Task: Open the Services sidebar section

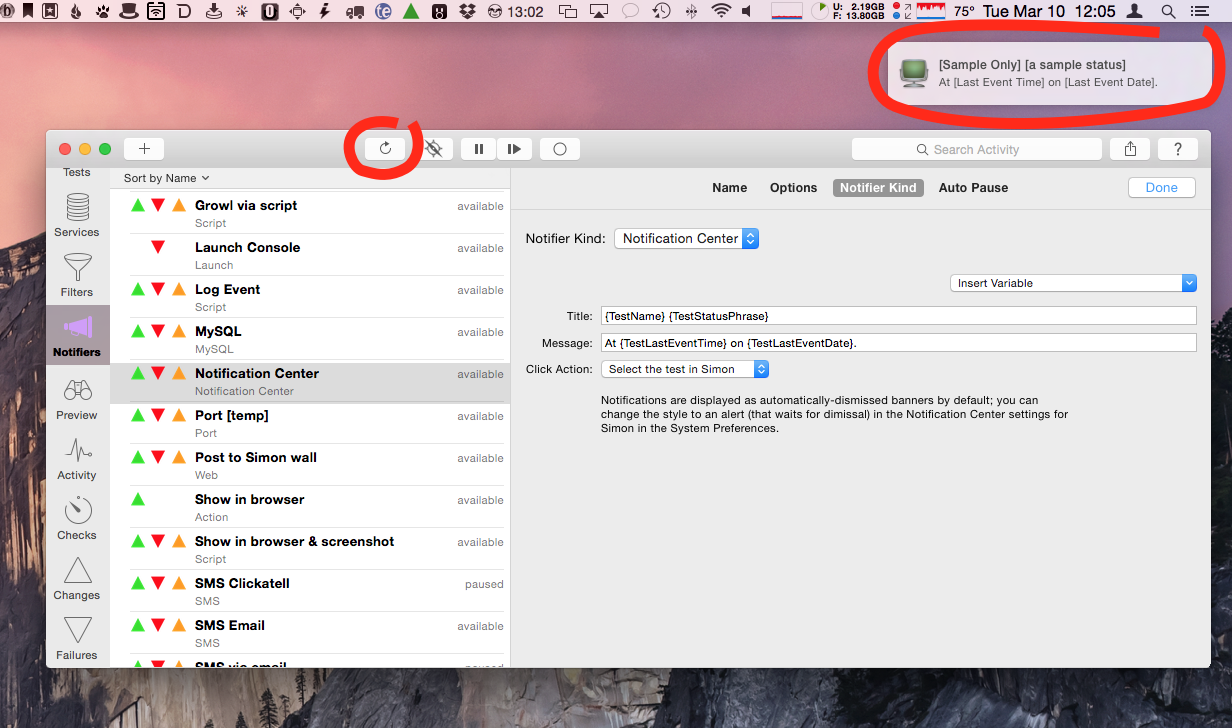Action: pos(77,214)
